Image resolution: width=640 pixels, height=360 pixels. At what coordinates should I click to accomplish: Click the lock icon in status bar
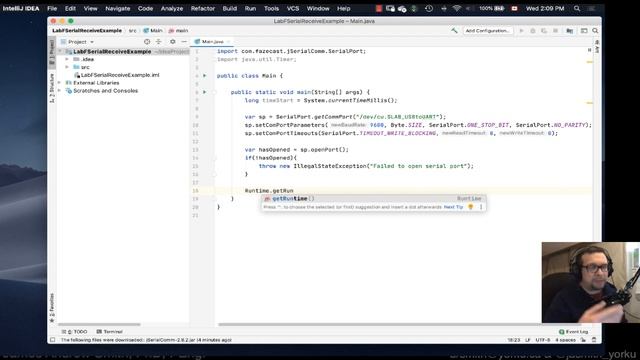[x=583, y=340]
